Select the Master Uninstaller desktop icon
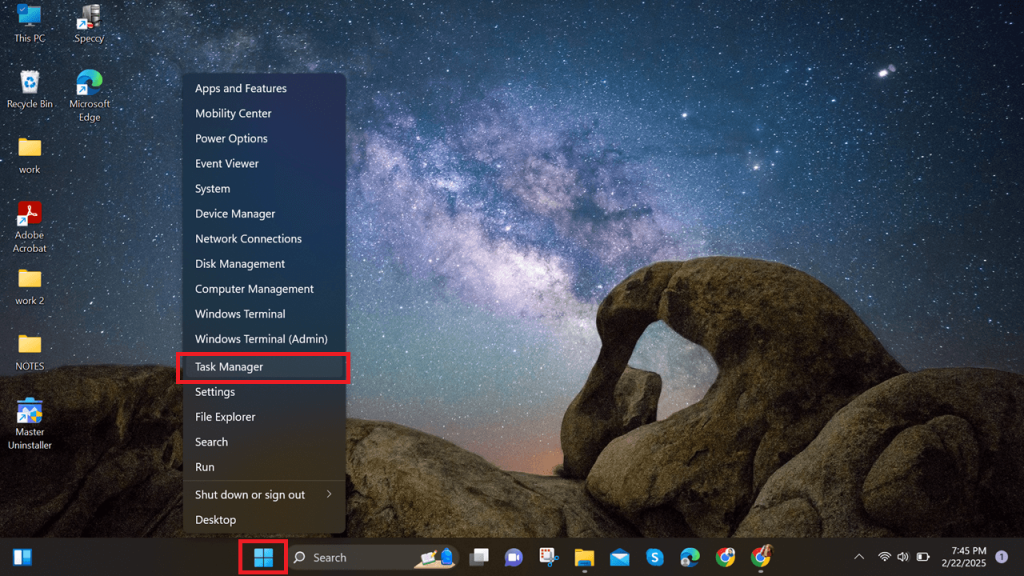1024x576 pixels. [x=29, y=424]
